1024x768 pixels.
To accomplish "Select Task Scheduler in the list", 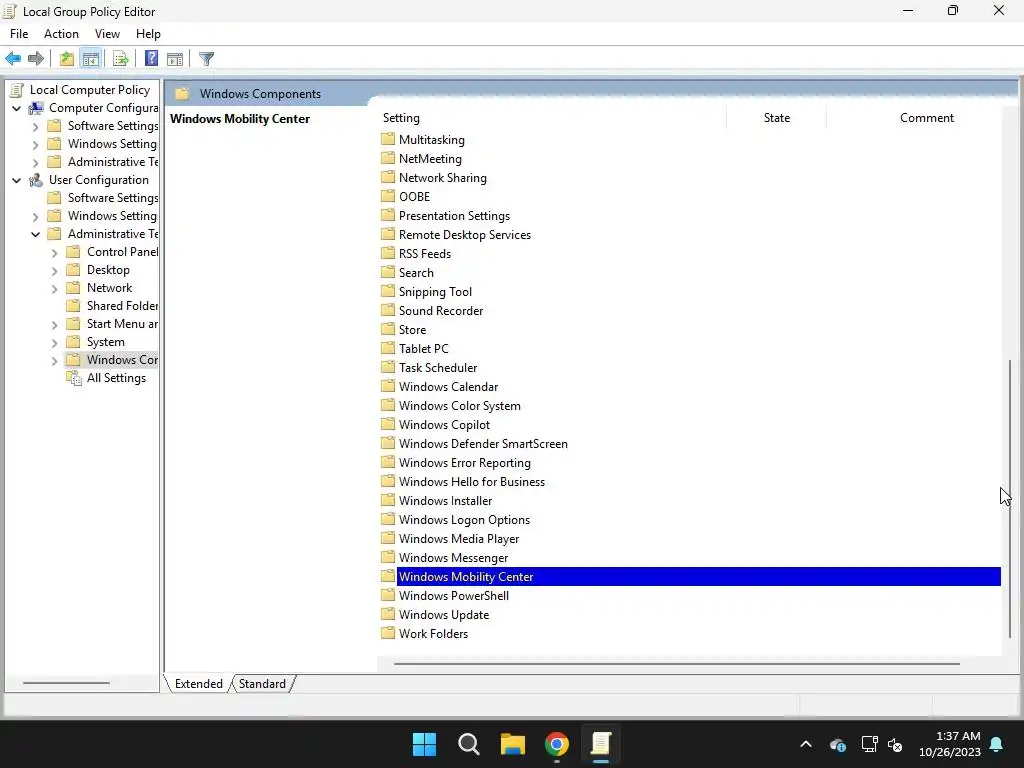I will [438, 368].
